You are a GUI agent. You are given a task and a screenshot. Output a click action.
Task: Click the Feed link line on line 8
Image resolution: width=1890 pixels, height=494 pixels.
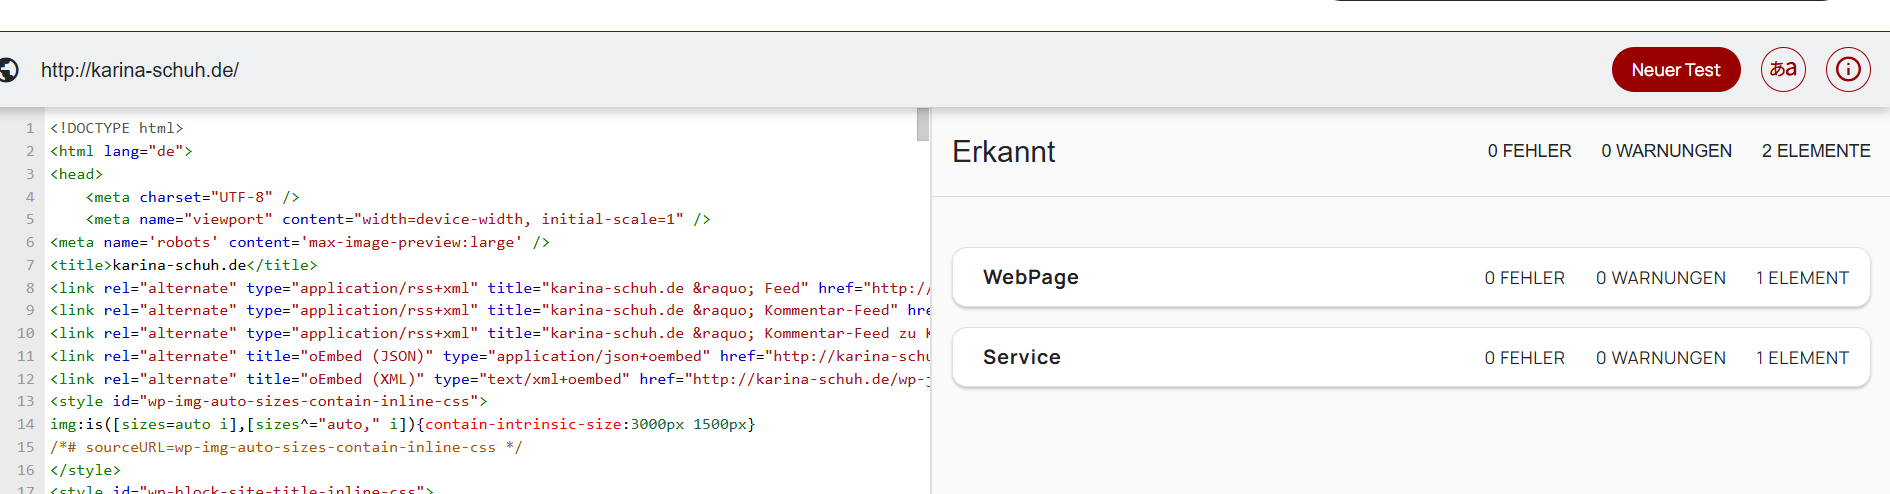pos(490,288)
